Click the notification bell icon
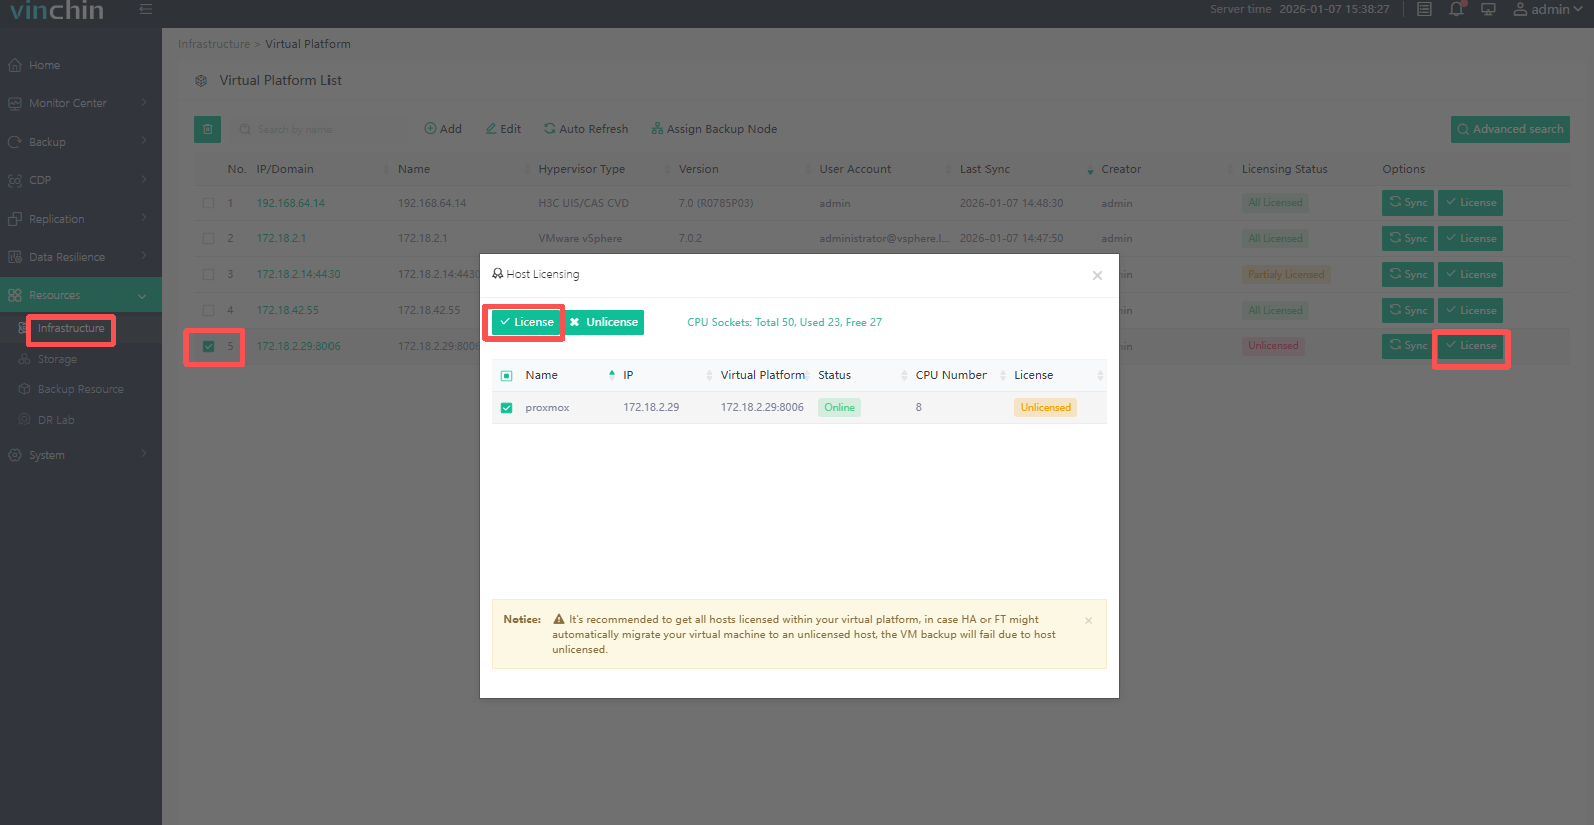Image resolution: width=1594 pixels, height=825 pixels. coord(1456,9)
